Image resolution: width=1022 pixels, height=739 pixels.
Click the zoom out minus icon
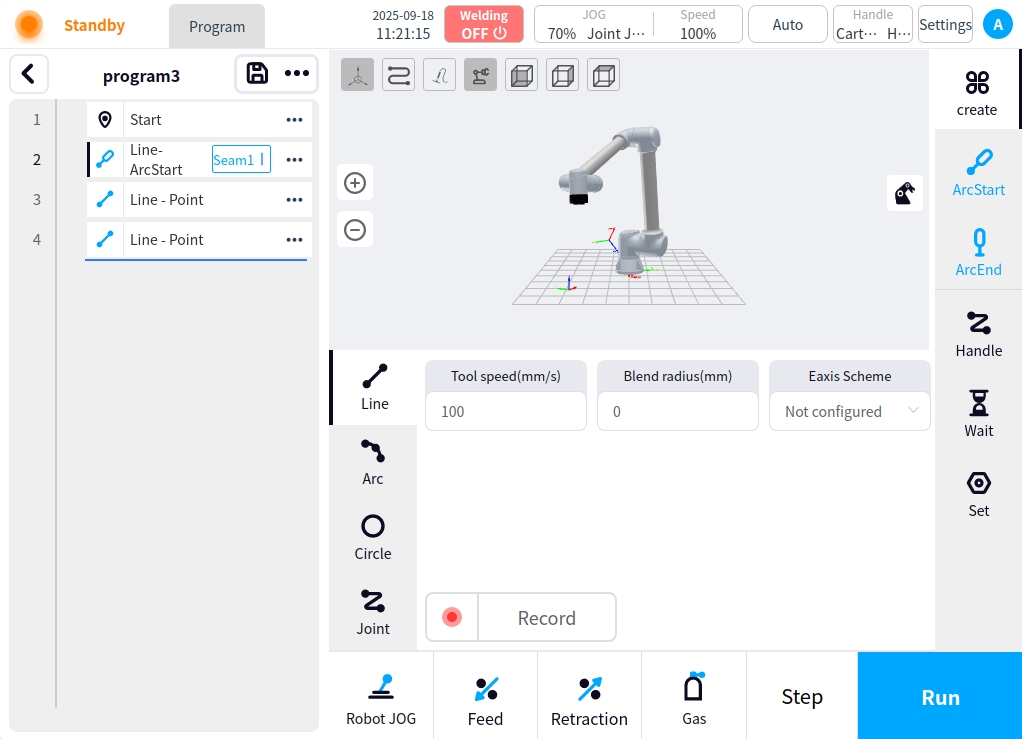355,230
